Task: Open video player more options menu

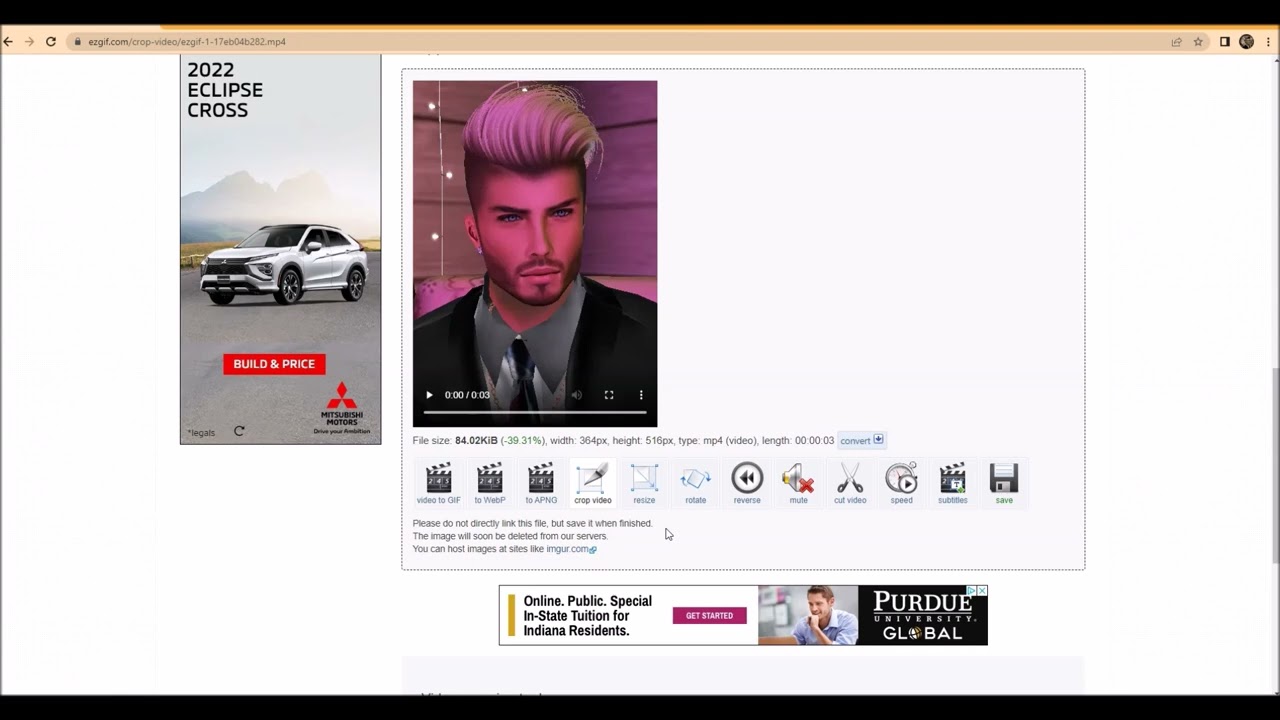Action: click(x=641, y=395)
